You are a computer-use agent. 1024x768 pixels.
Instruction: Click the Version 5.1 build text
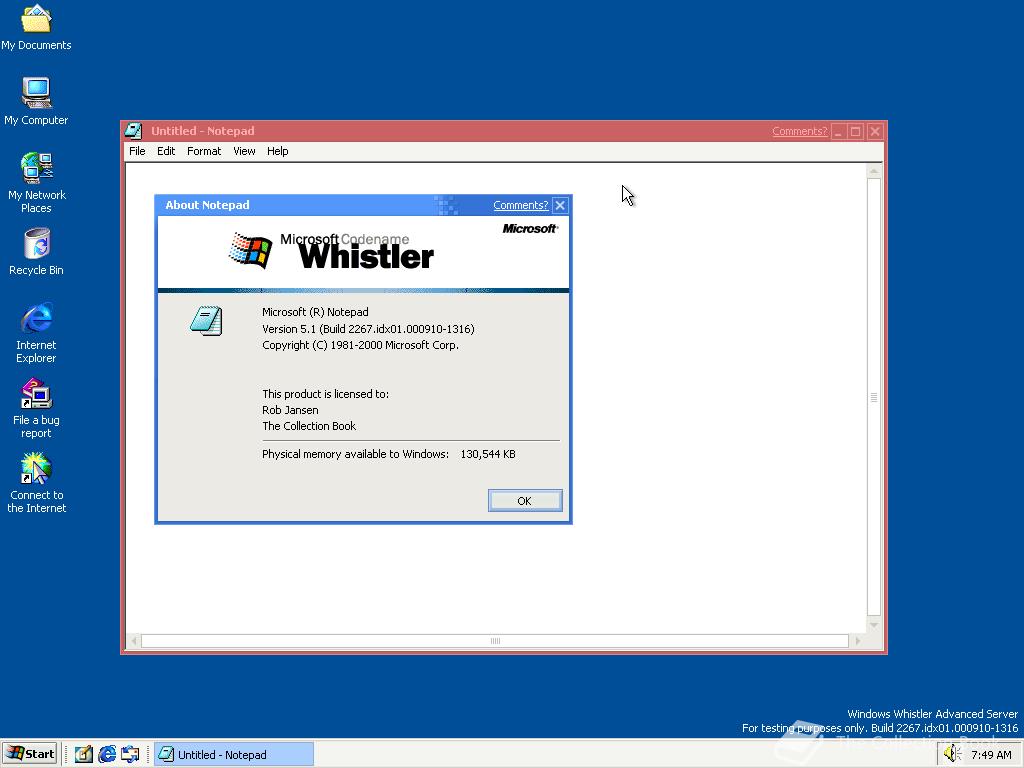point(368,328)
